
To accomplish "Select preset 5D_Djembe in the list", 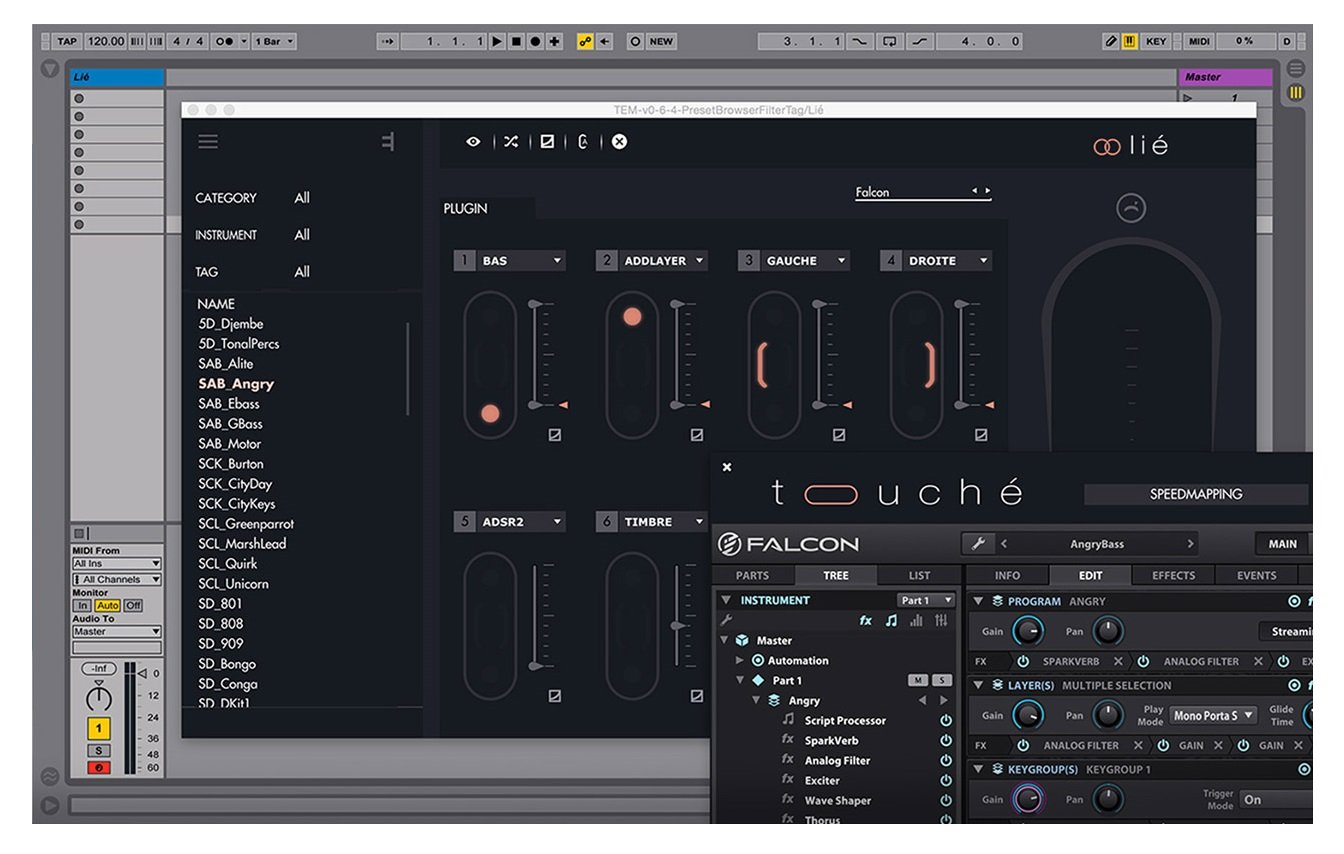I will coord(231,324).
